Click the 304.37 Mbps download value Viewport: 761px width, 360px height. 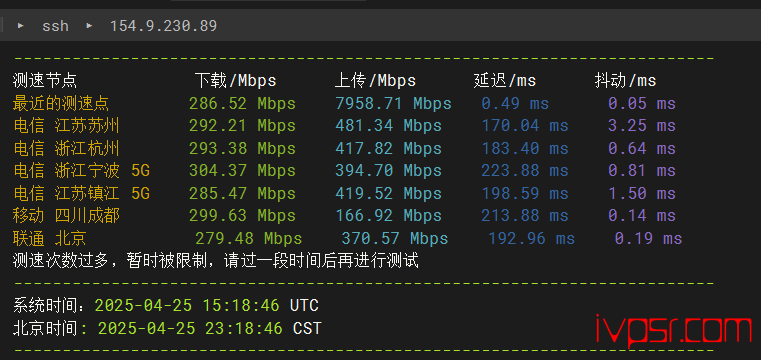242,171
